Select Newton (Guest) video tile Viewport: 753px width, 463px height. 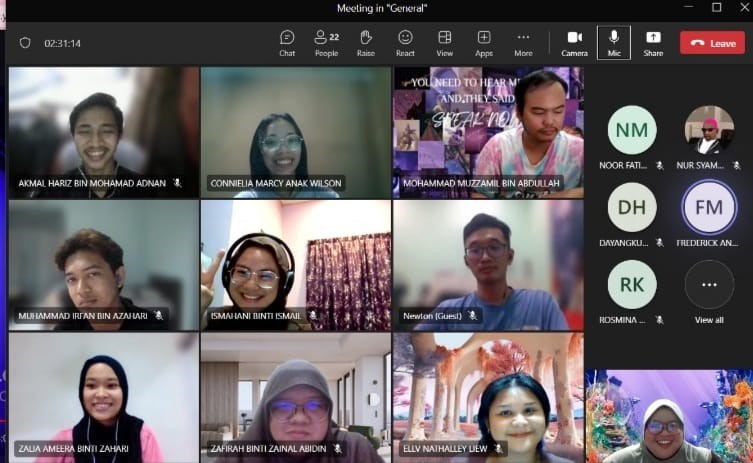coord(488,265)
